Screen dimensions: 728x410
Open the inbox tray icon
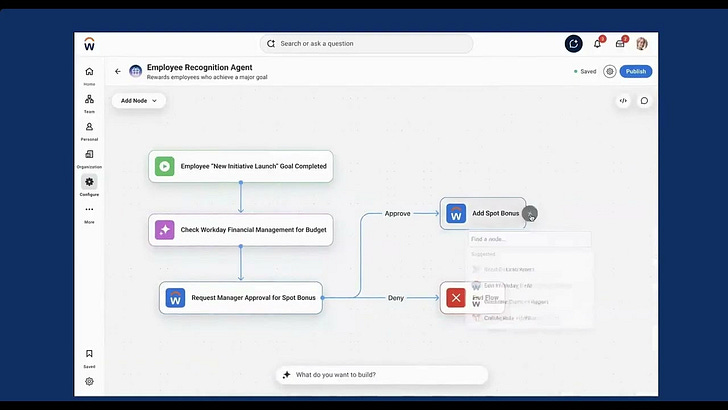coord(620,44)
